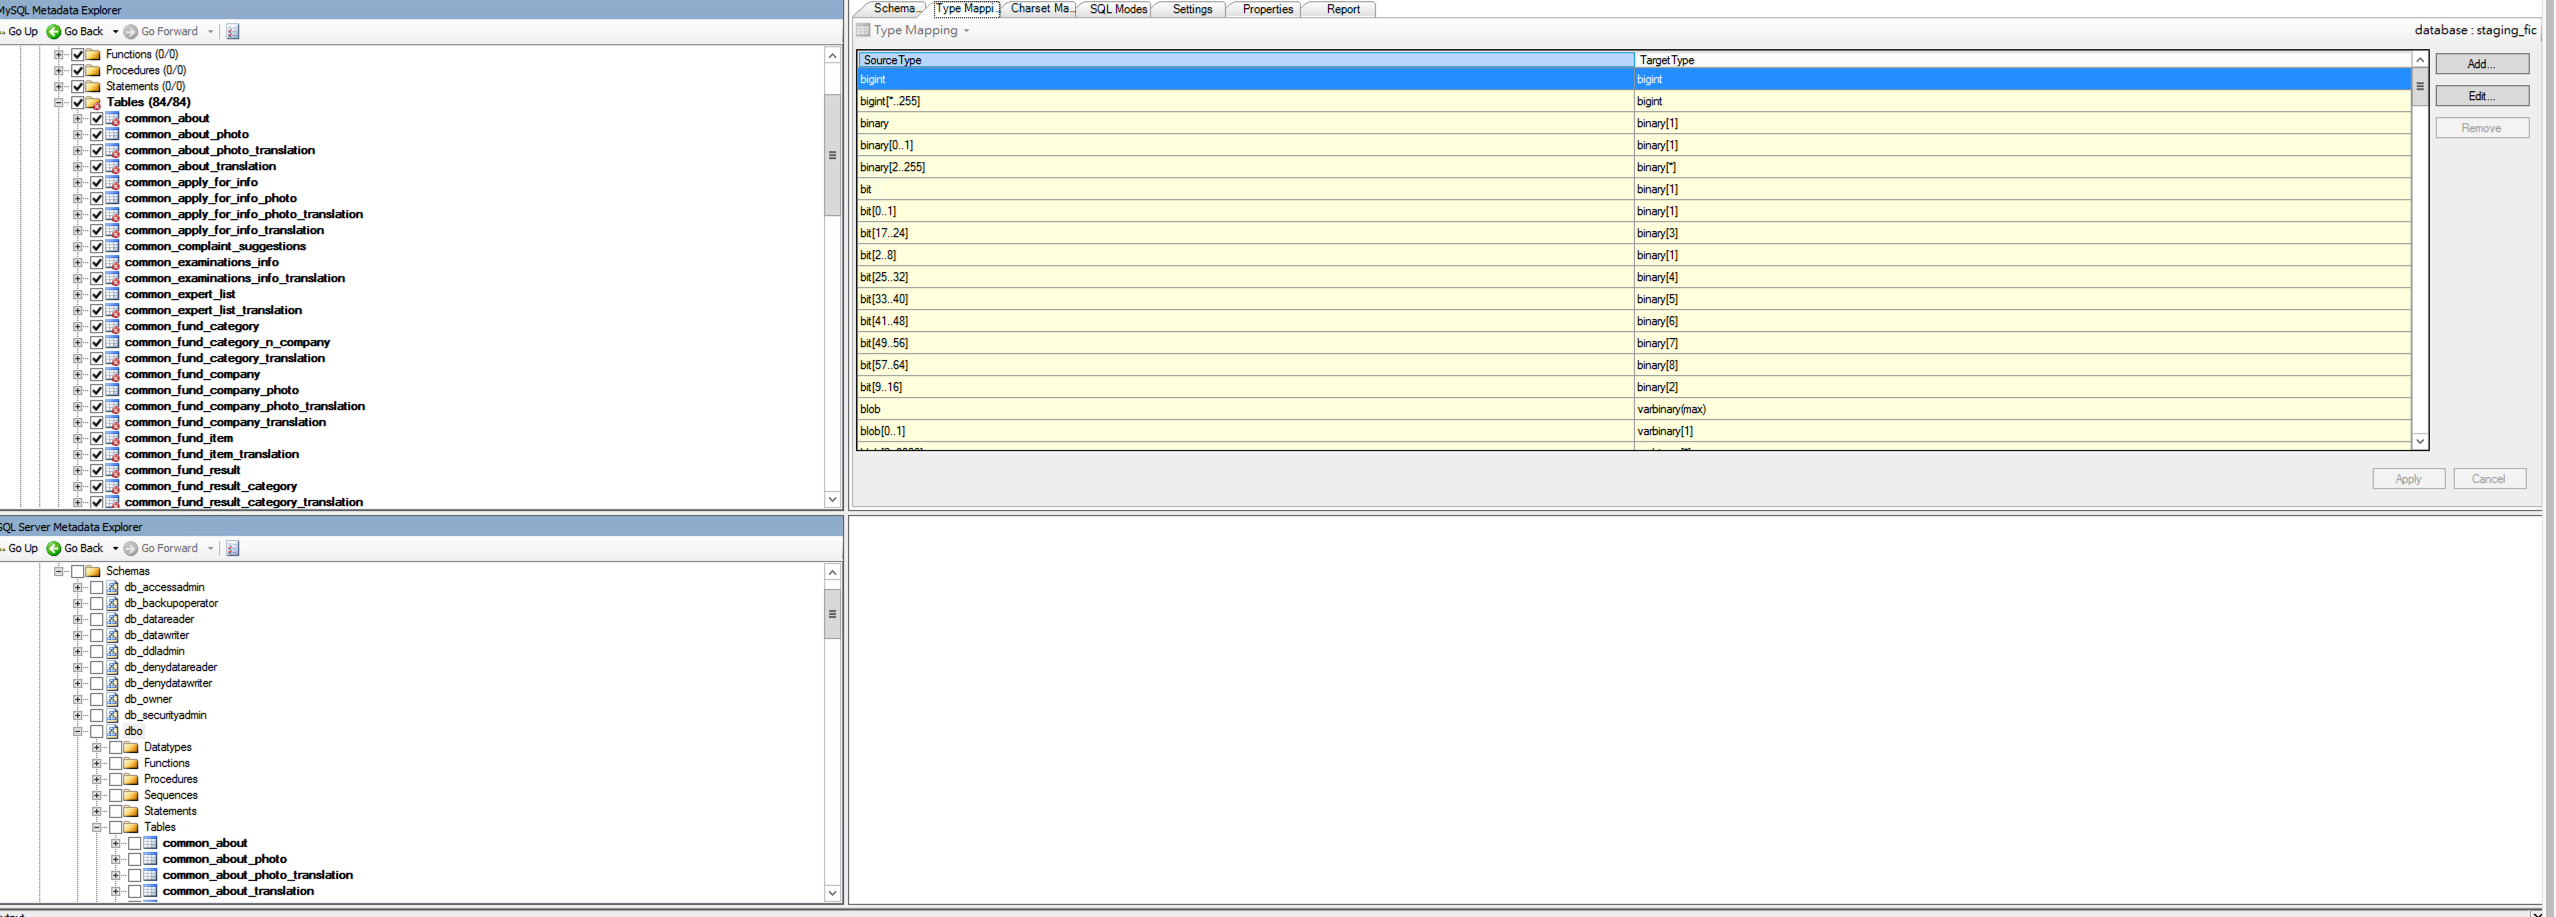The height and width of the screenshot is (917, 2556).
Task: Click the Datatypes folder icon
Action: click(131, 748)
